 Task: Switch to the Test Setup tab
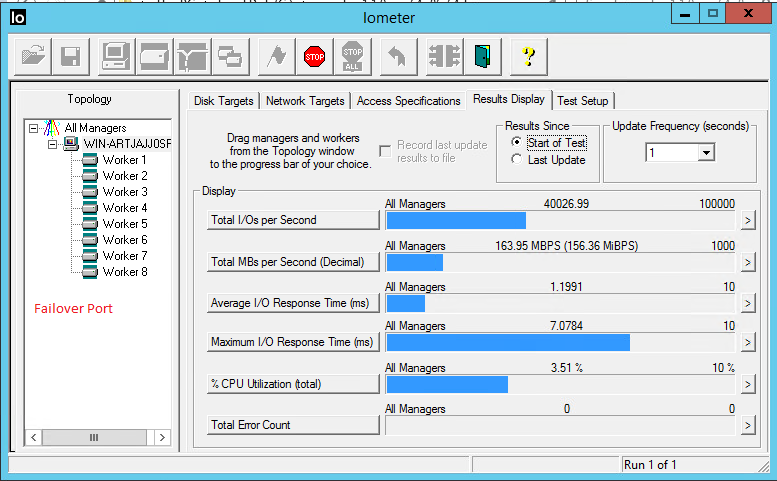coord(583,101)
